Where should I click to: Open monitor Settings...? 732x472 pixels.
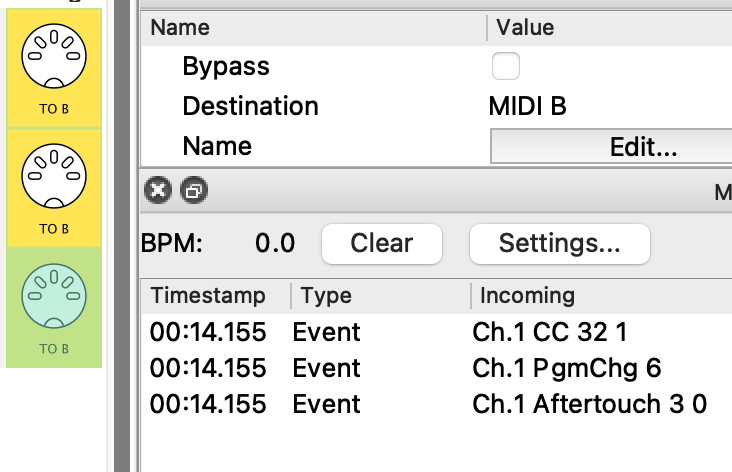[x=559, y=243]
